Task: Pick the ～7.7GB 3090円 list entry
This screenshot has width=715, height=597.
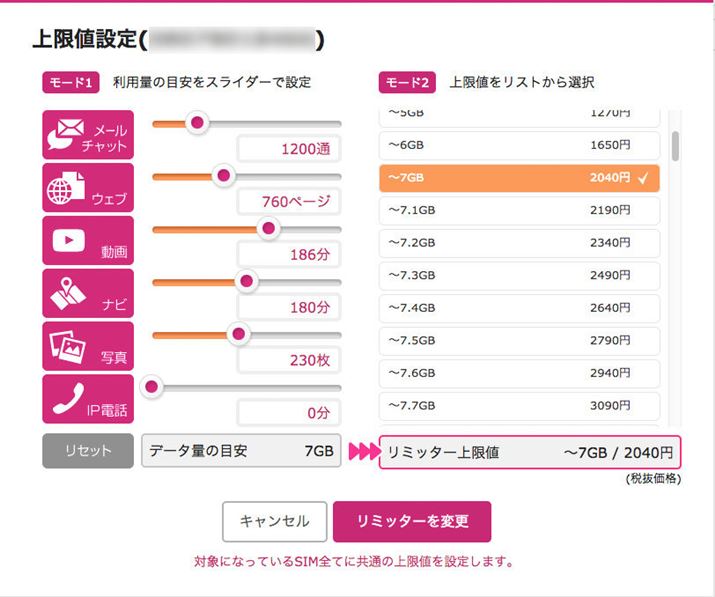Action: point(519,405)
